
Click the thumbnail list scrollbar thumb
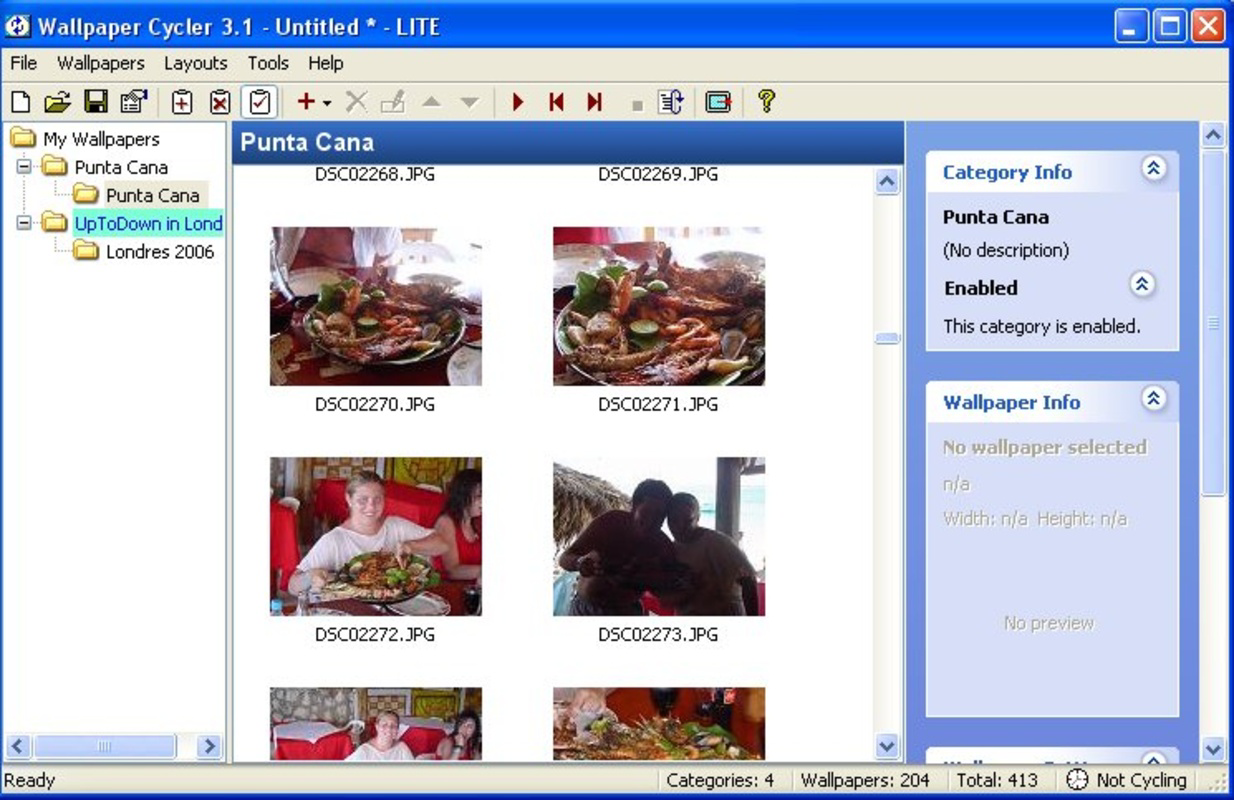[887, 338]
